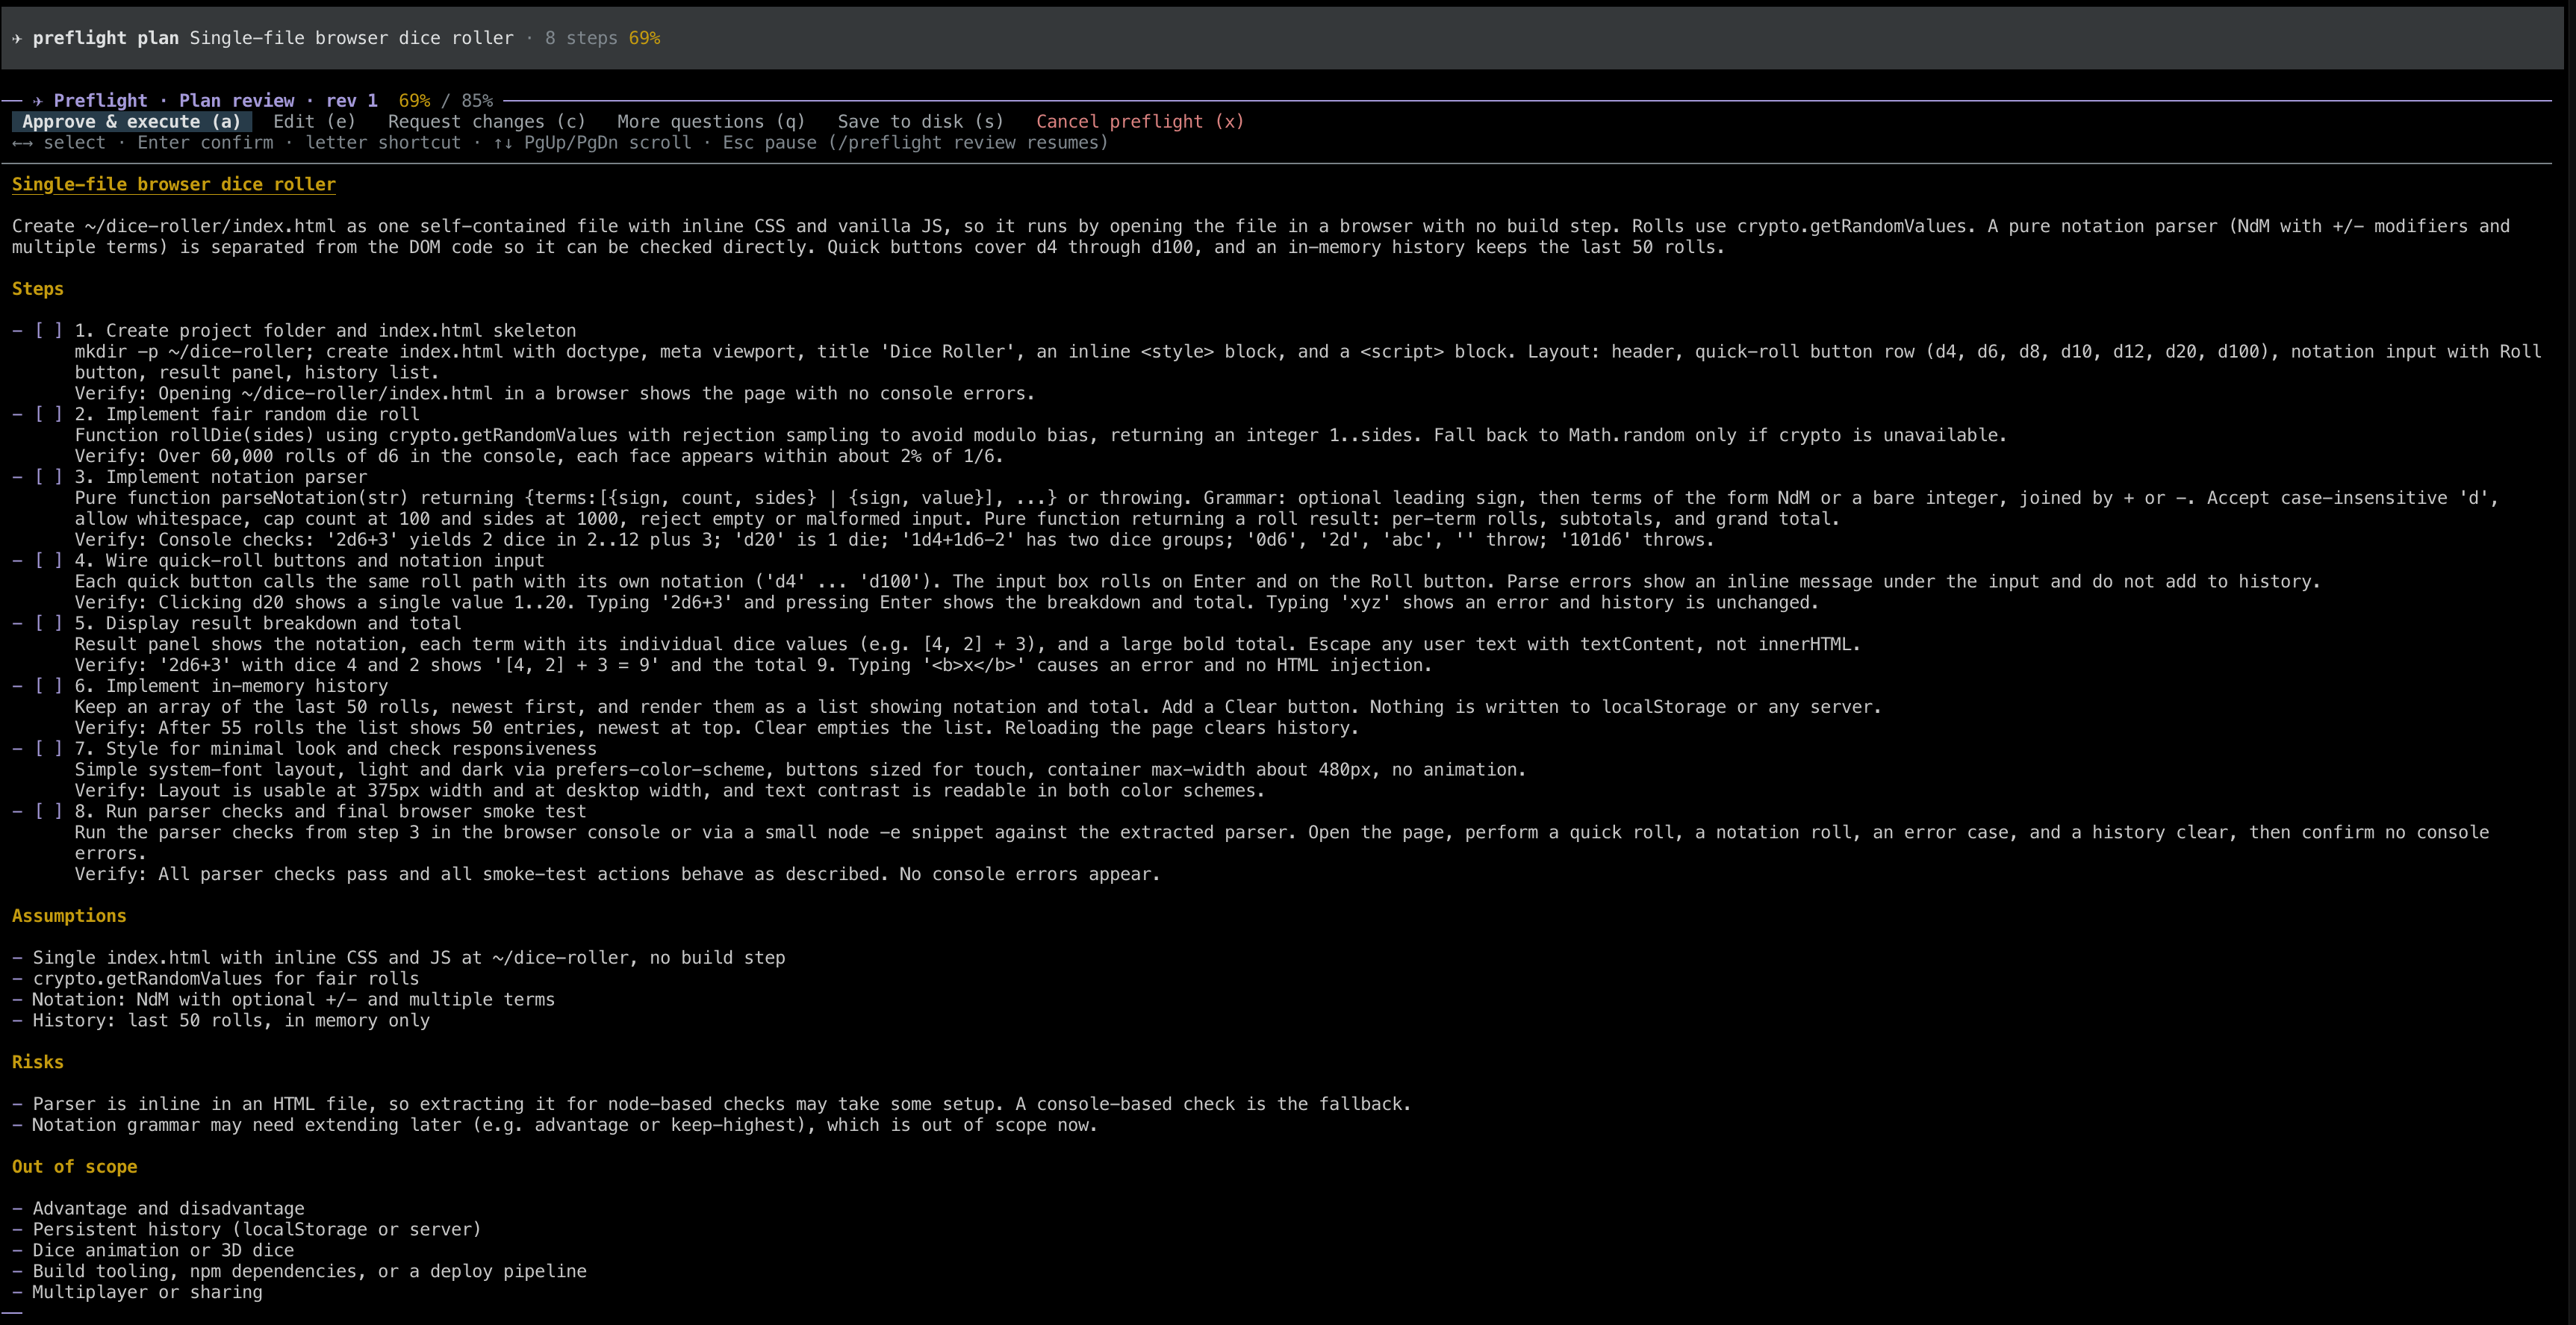Click the keyboard hint line starting 'select · Enter confirm'
The height and width of the screenshot is (1325, 2576).
(x=560, y=142)
